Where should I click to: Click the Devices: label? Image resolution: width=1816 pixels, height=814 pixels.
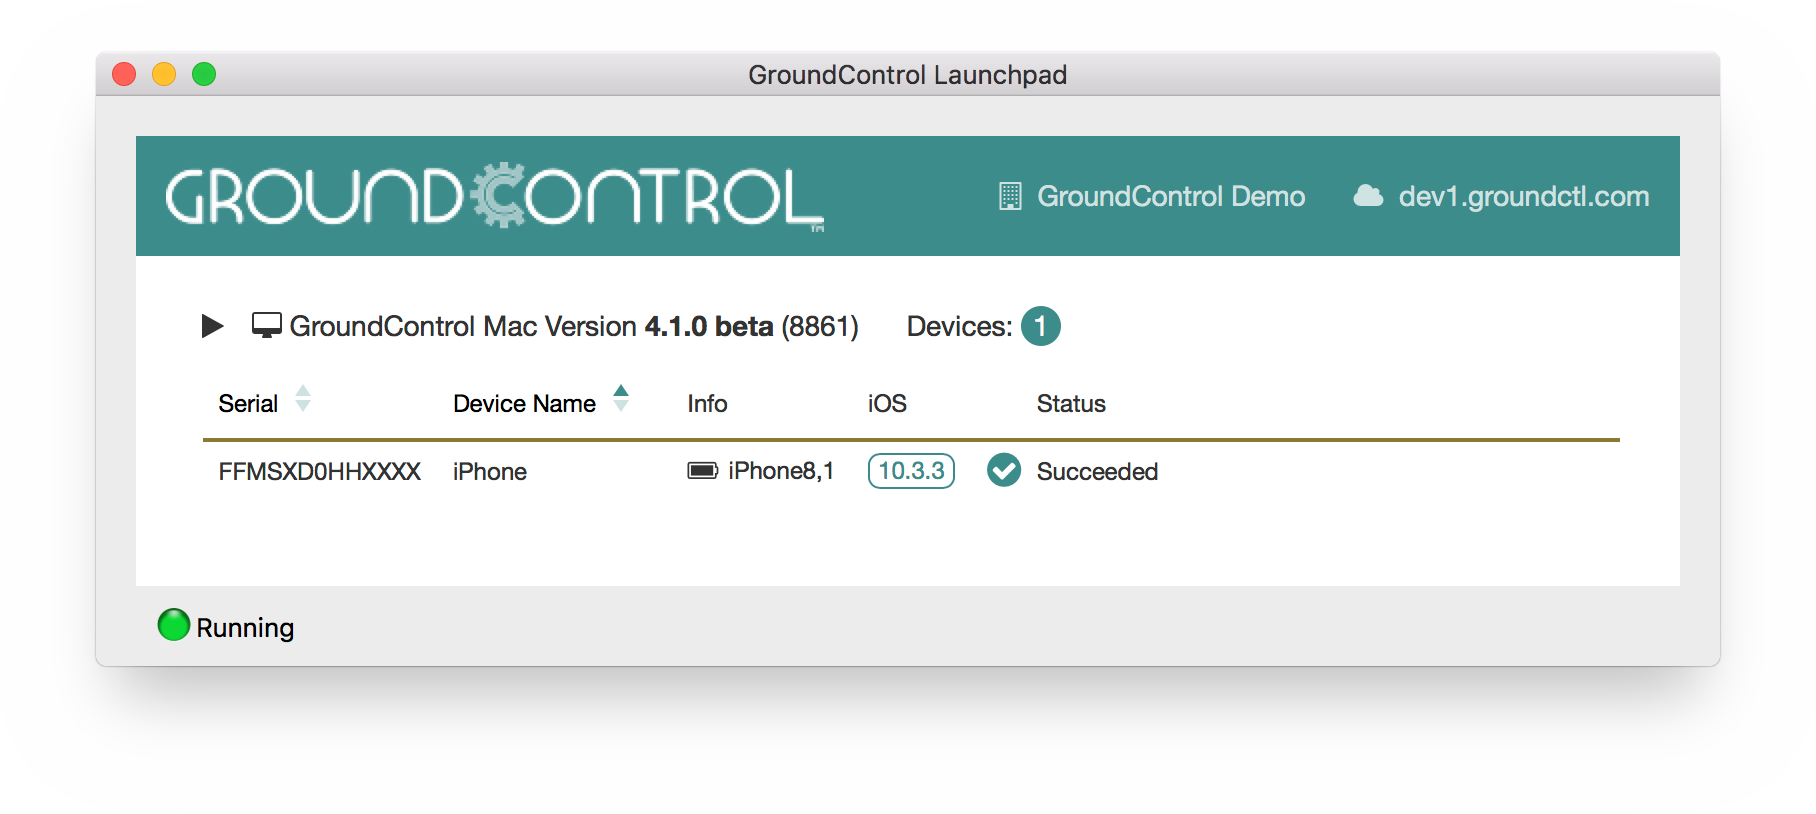[959, 326]
